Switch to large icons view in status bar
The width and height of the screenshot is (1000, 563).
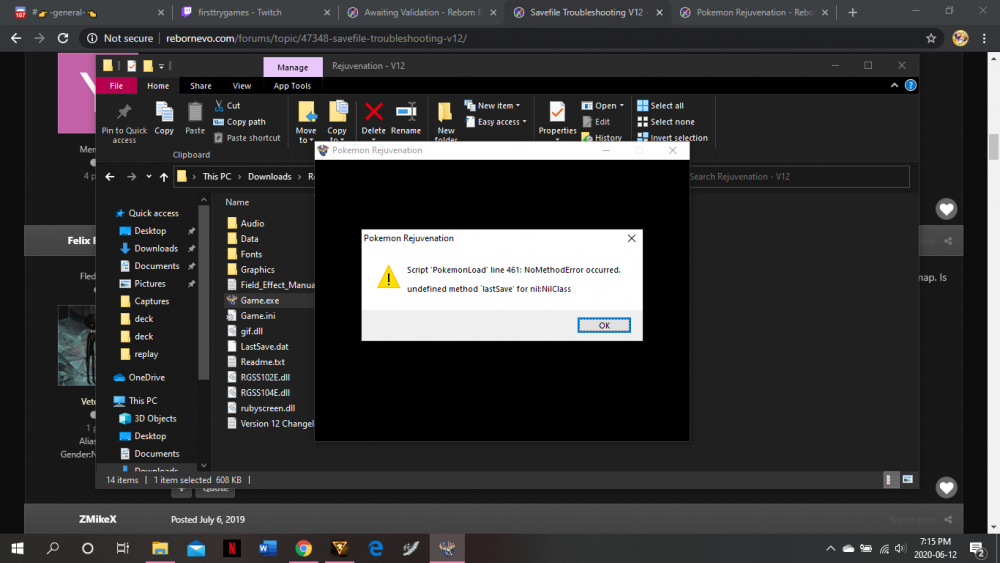908,479
